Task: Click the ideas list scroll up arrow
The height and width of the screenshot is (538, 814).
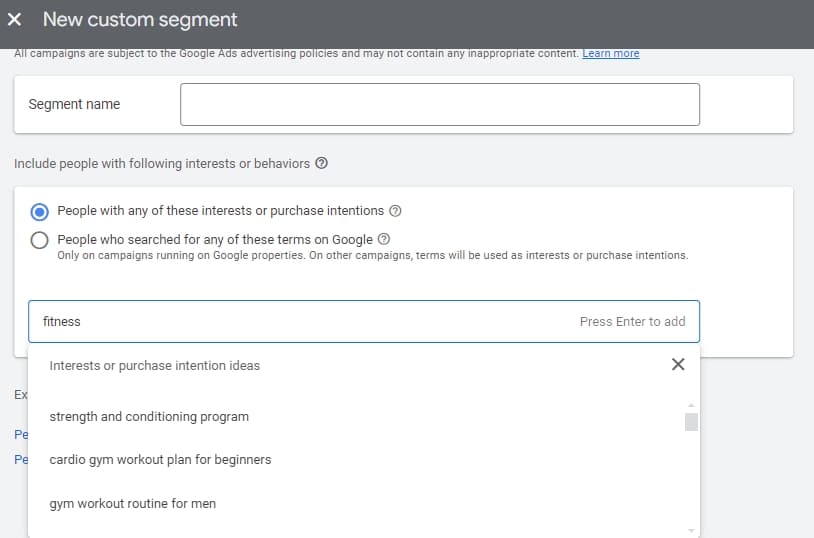Action: coord(691,404)
